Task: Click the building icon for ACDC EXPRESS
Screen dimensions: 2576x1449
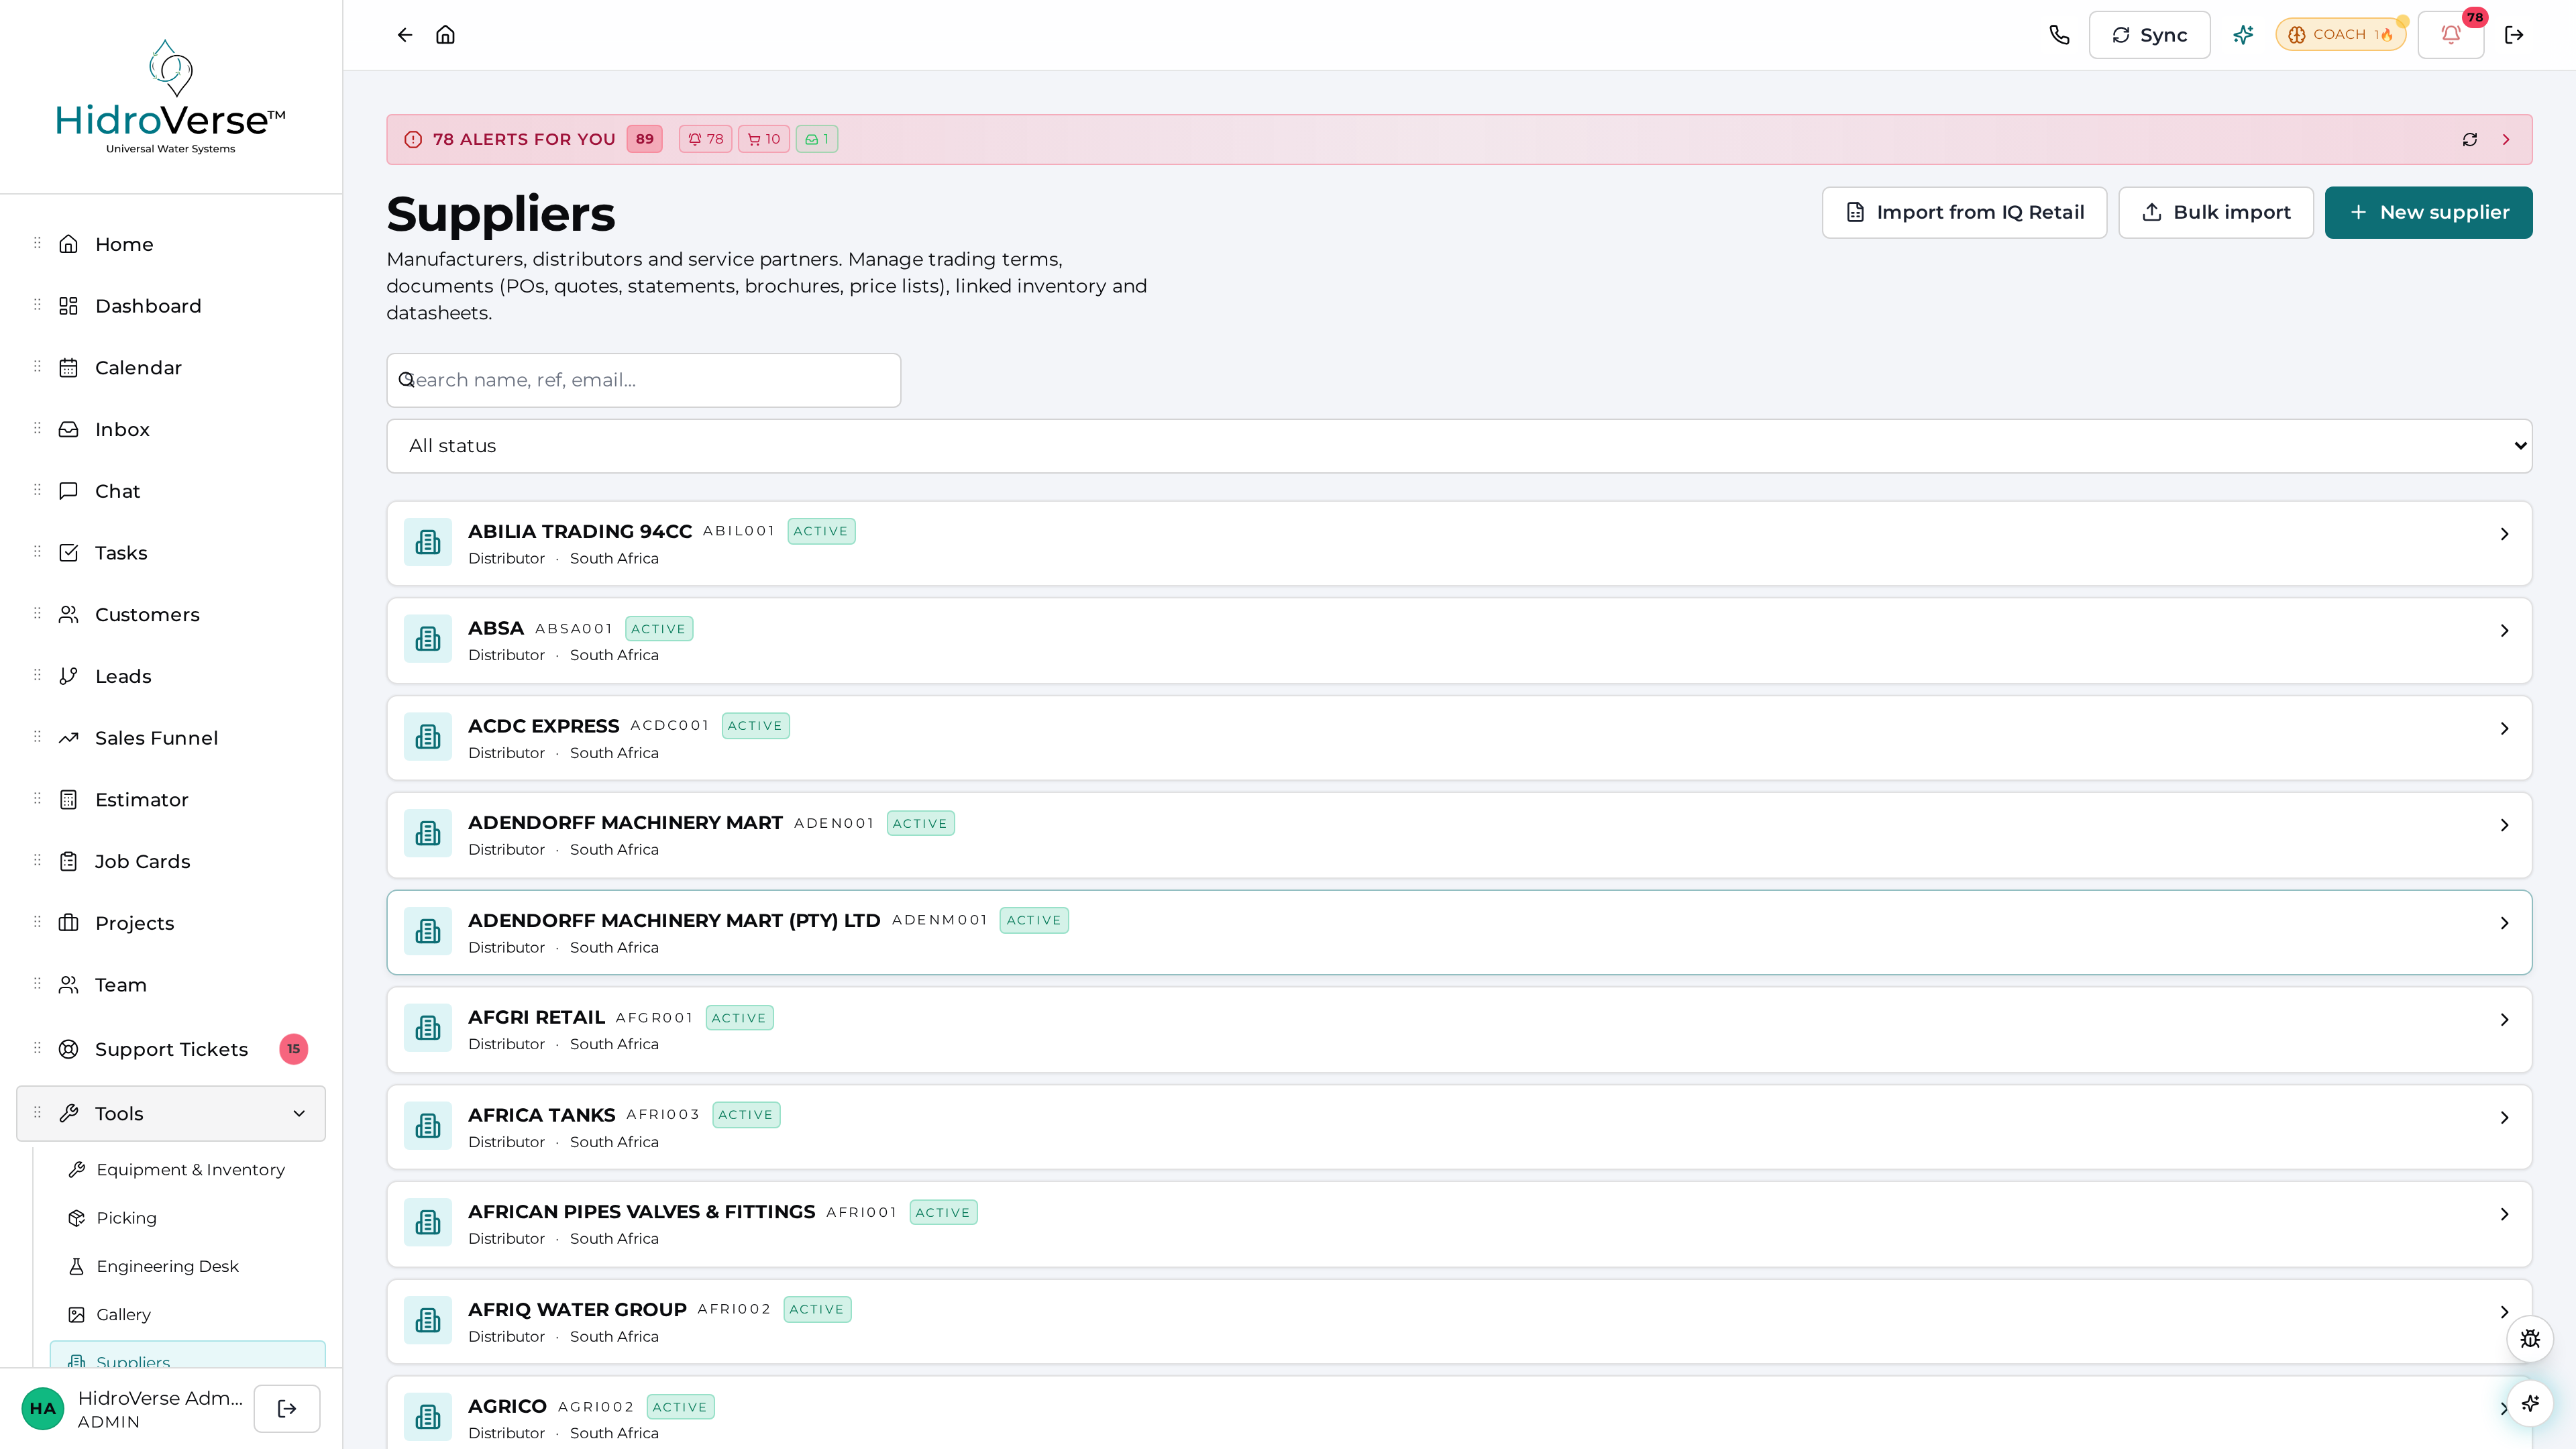Action: point(428,737)
